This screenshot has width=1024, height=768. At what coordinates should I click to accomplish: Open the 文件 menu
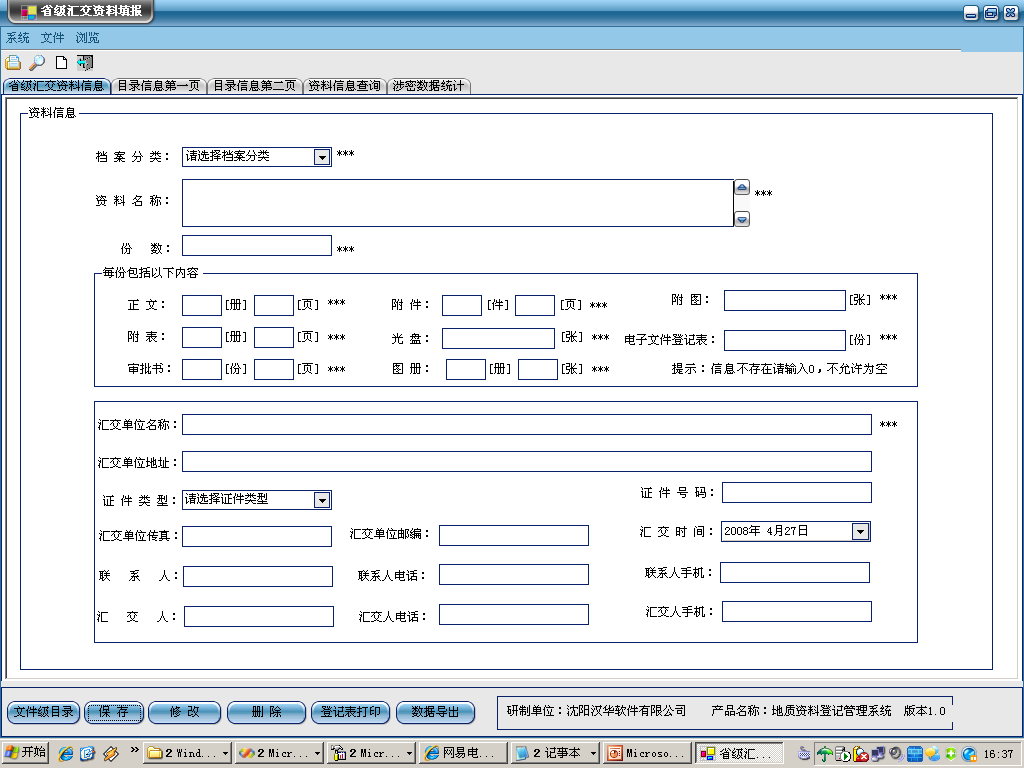pyautogui.click(x=52, y=38)
